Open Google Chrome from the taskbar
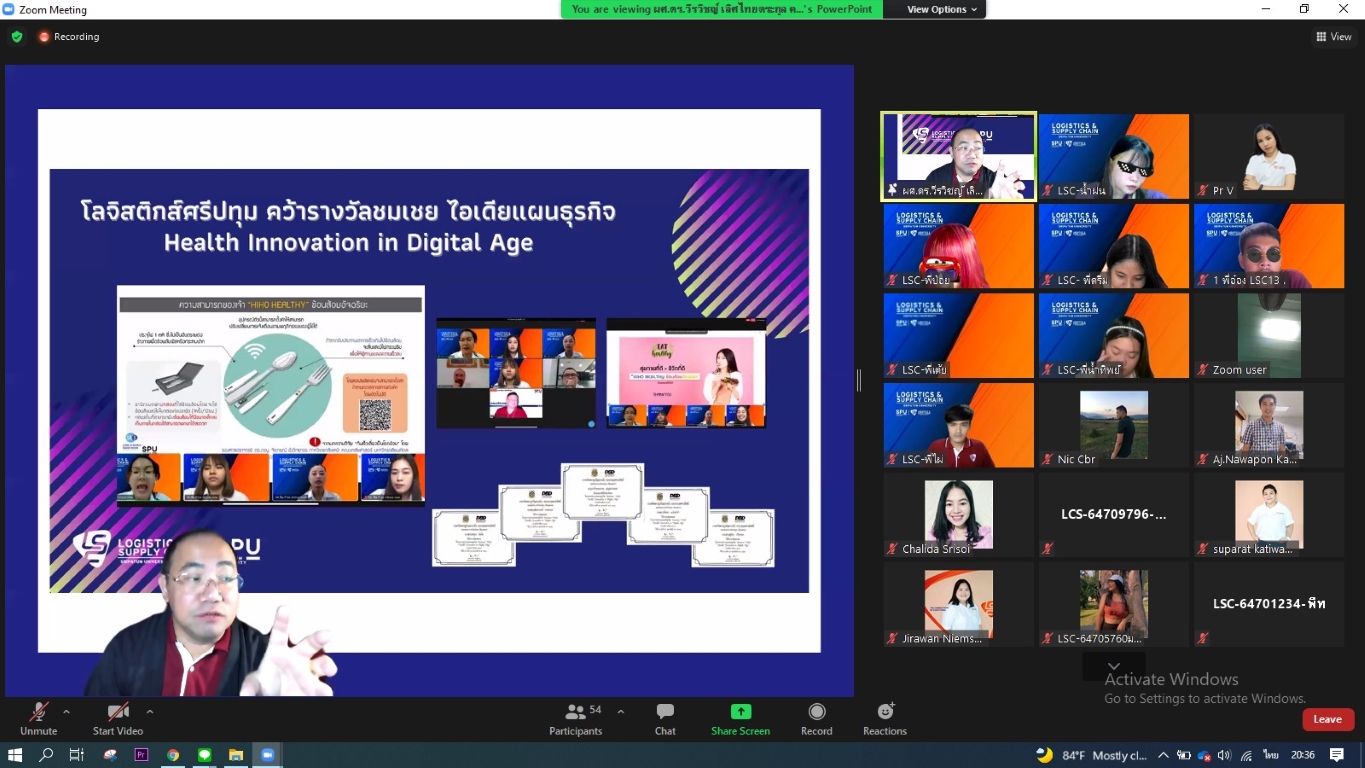 [x=173, y=755]
